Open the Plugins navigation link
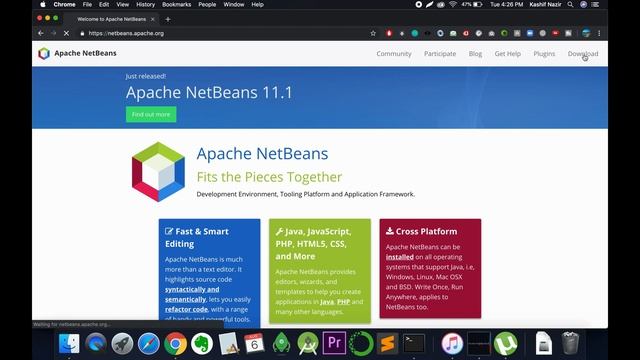 tap(544, 53)
